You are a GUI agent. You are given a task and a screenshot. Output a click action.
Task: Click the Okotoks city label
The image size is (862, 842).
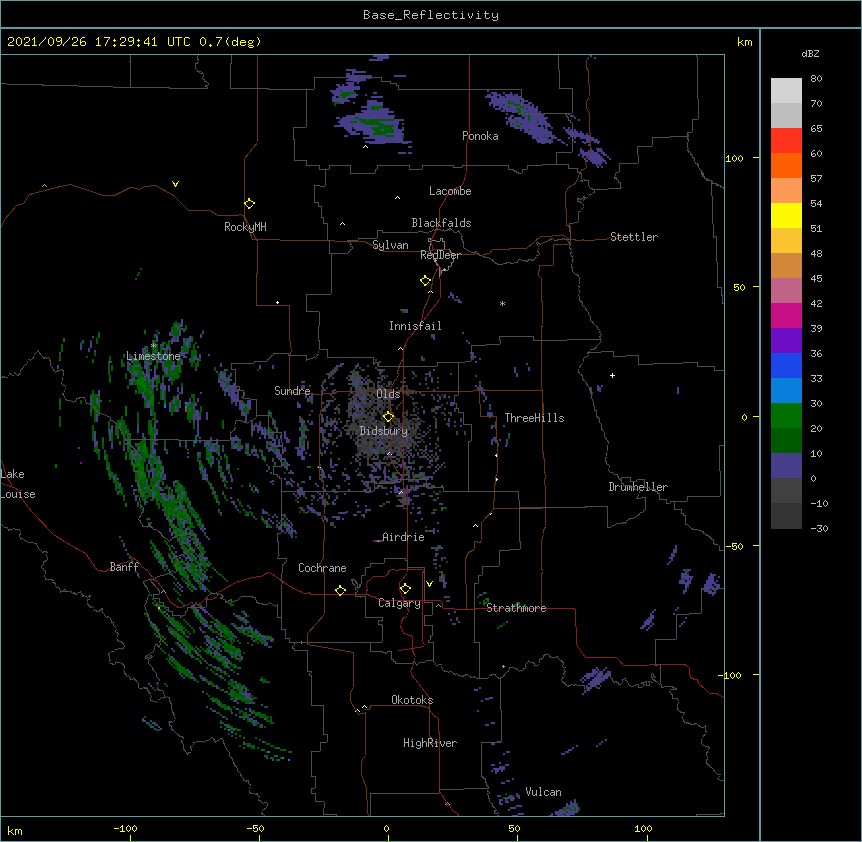(412, 700)
